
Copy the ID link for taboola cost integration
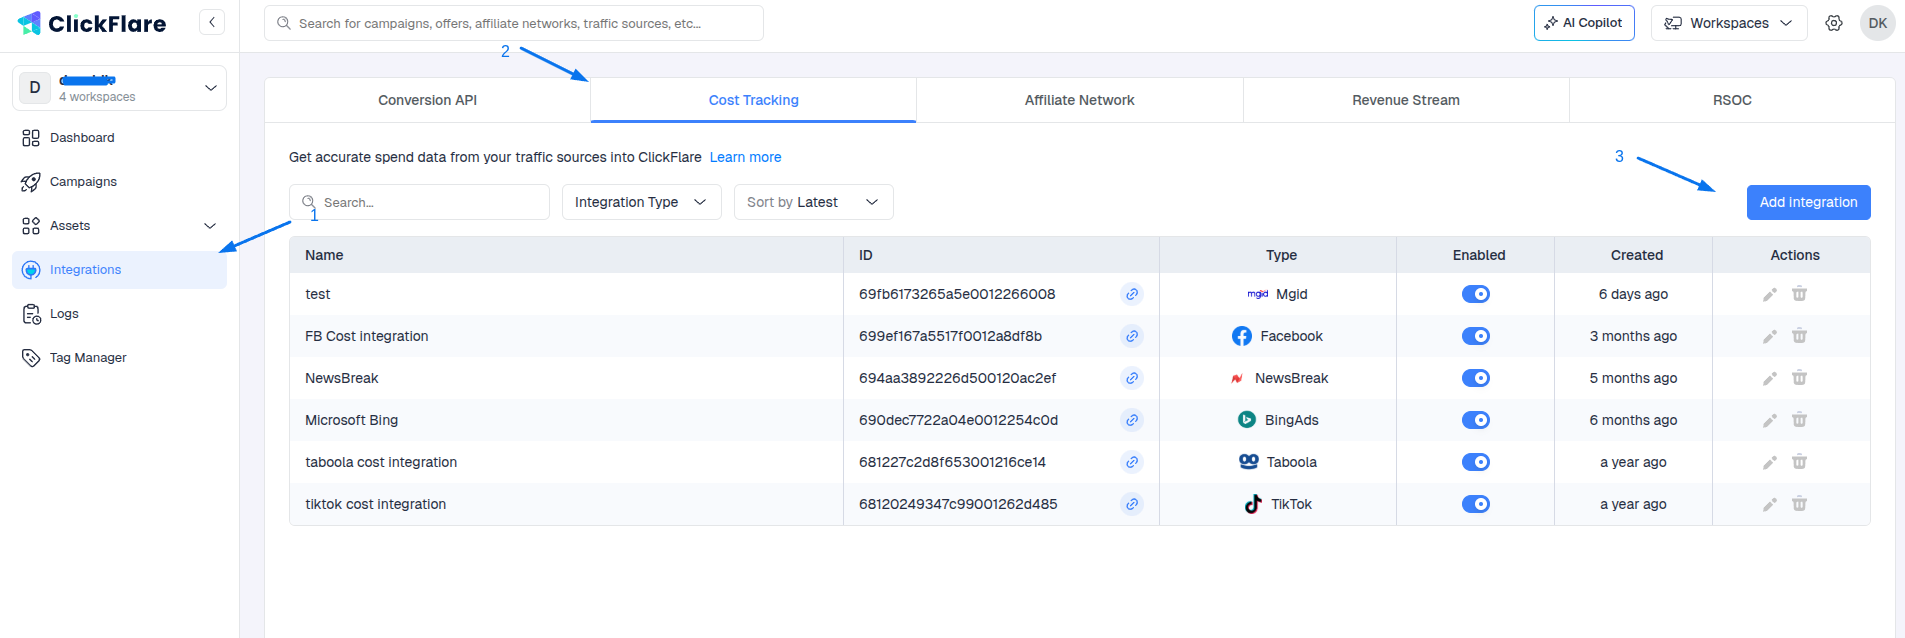coord(1132,462)
